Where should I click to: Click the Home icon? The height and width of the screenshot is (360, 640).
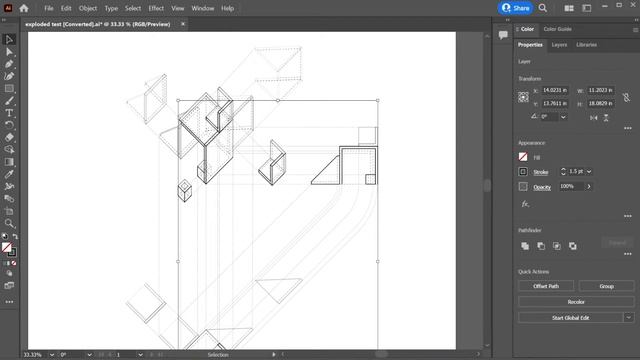pos(24,8)
